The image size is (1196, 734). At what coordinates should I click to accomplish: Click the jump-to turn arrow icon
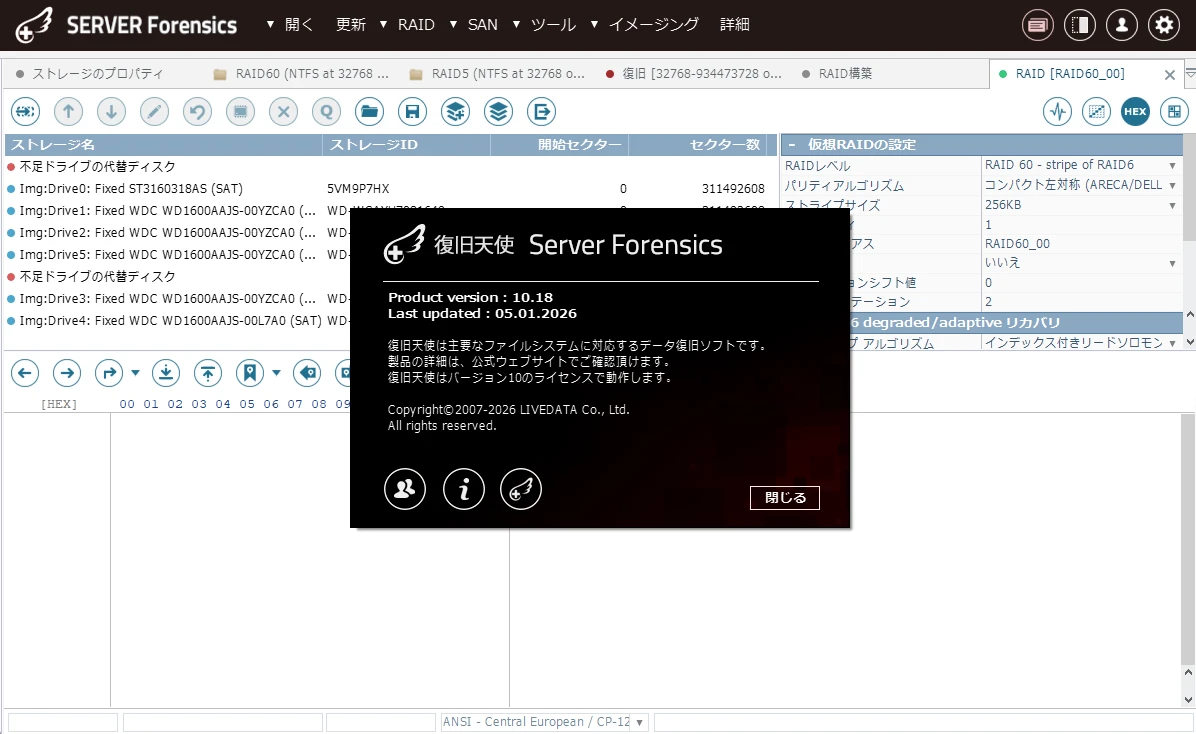pyautogui.click(x=109, y=373)
